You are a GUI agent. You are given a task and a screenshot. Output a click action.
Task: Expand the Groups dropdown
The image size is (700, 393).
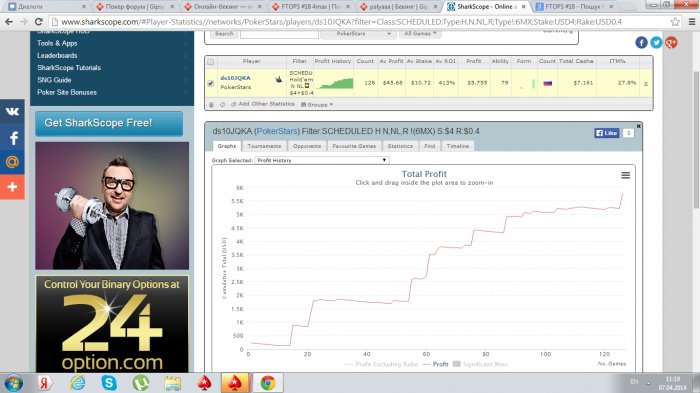[x=317, y=105]
